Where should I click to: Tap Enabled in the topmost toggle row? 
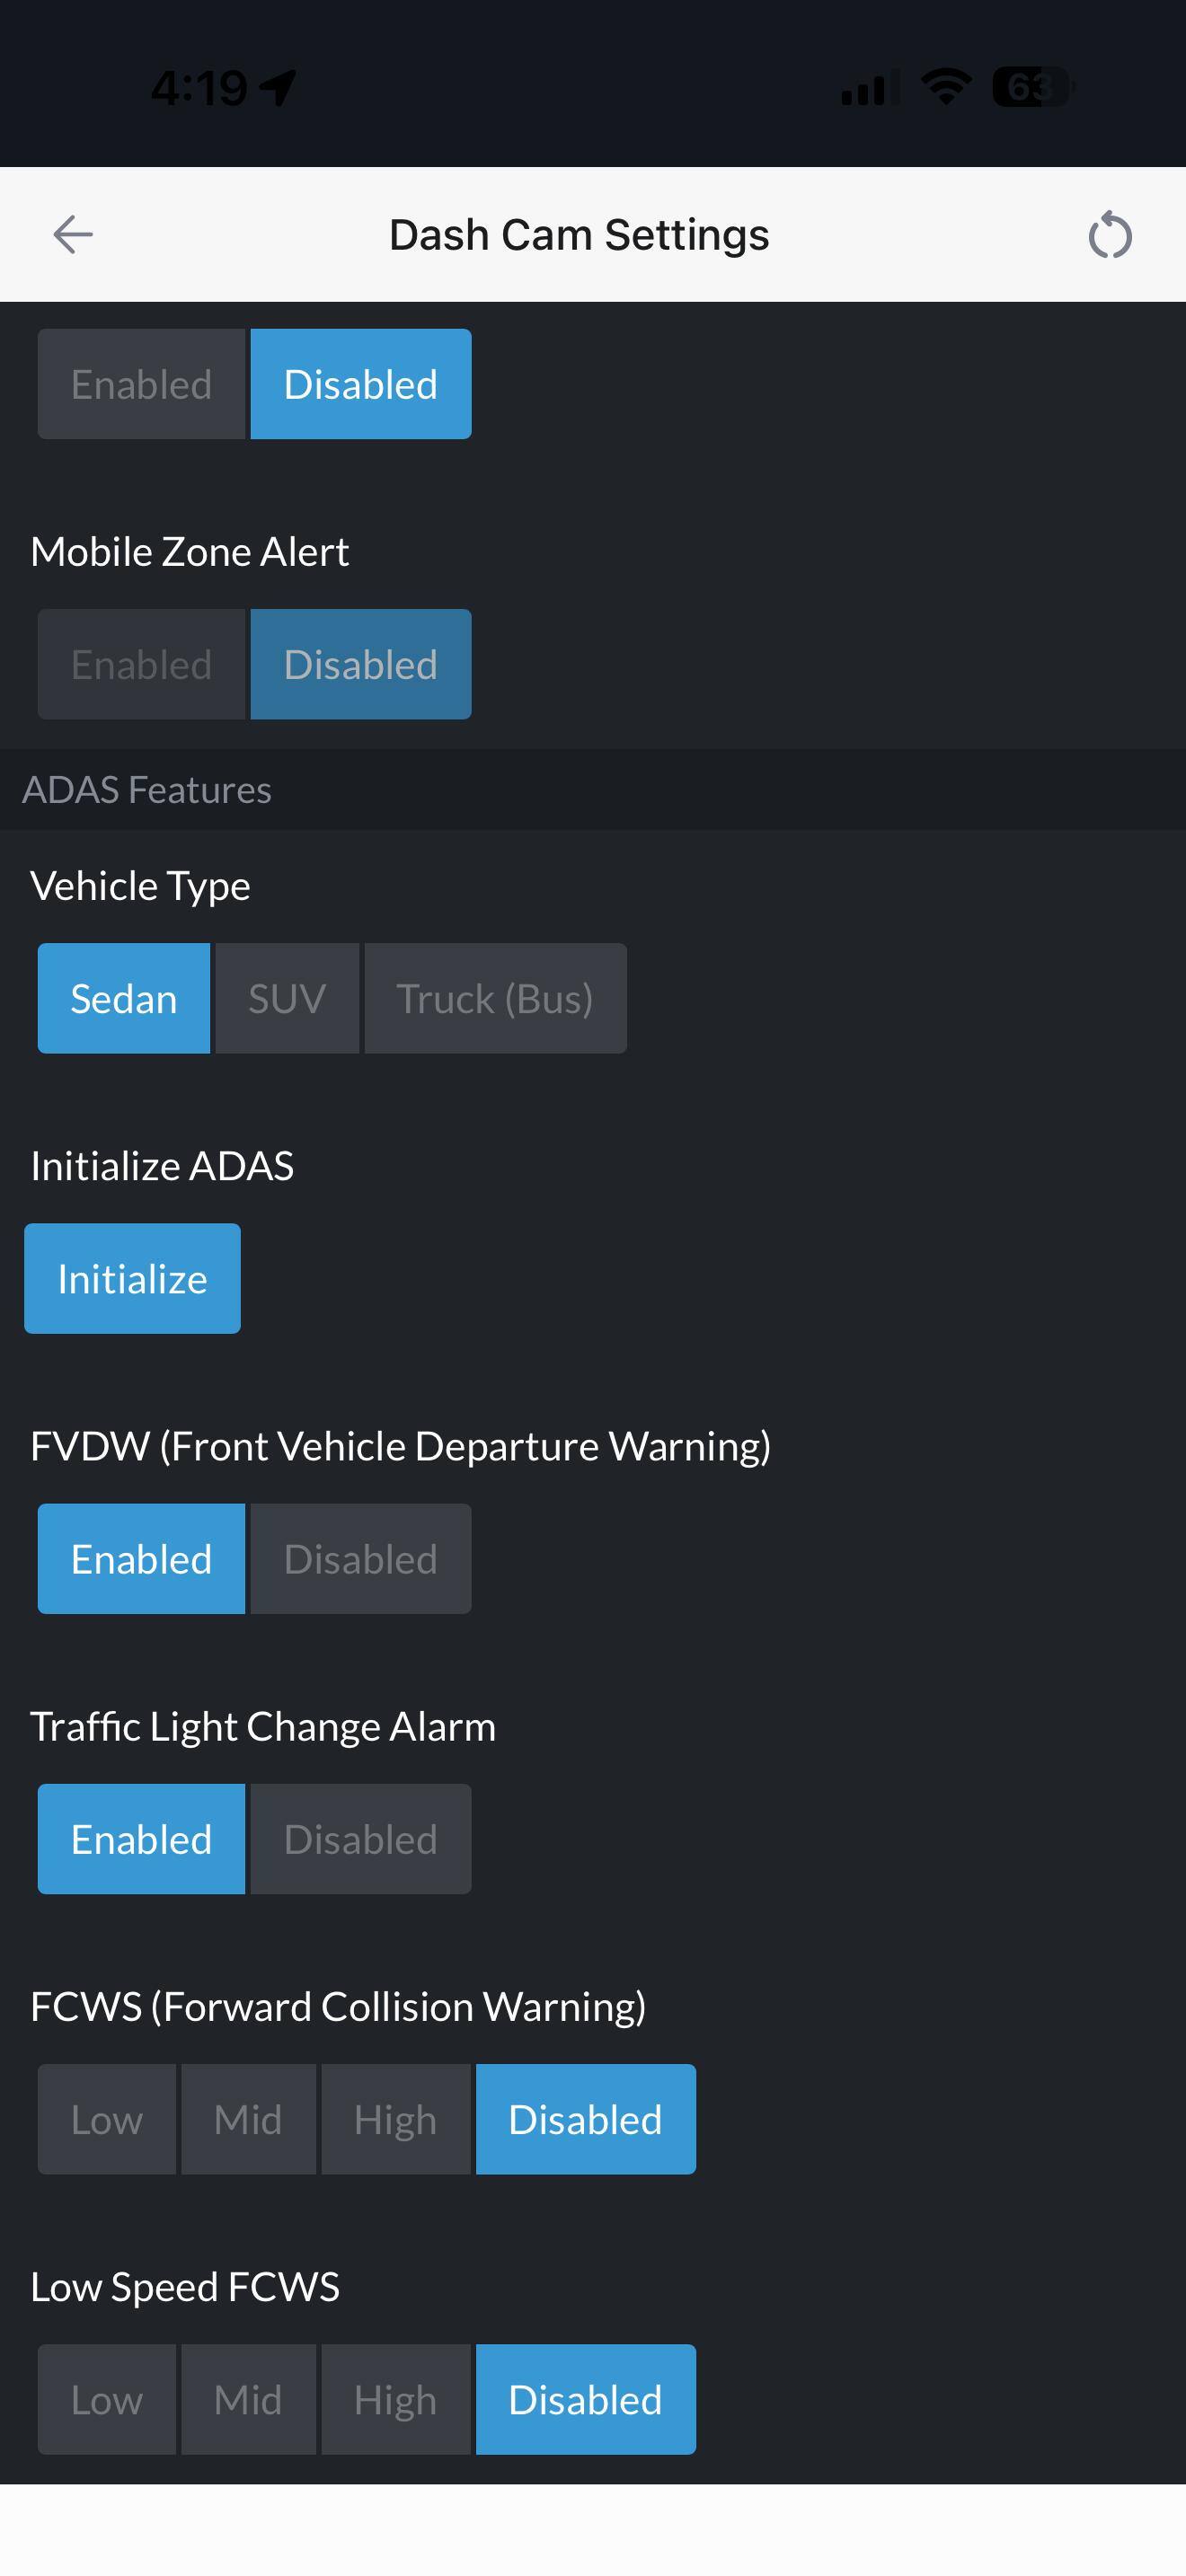[142, 385]
